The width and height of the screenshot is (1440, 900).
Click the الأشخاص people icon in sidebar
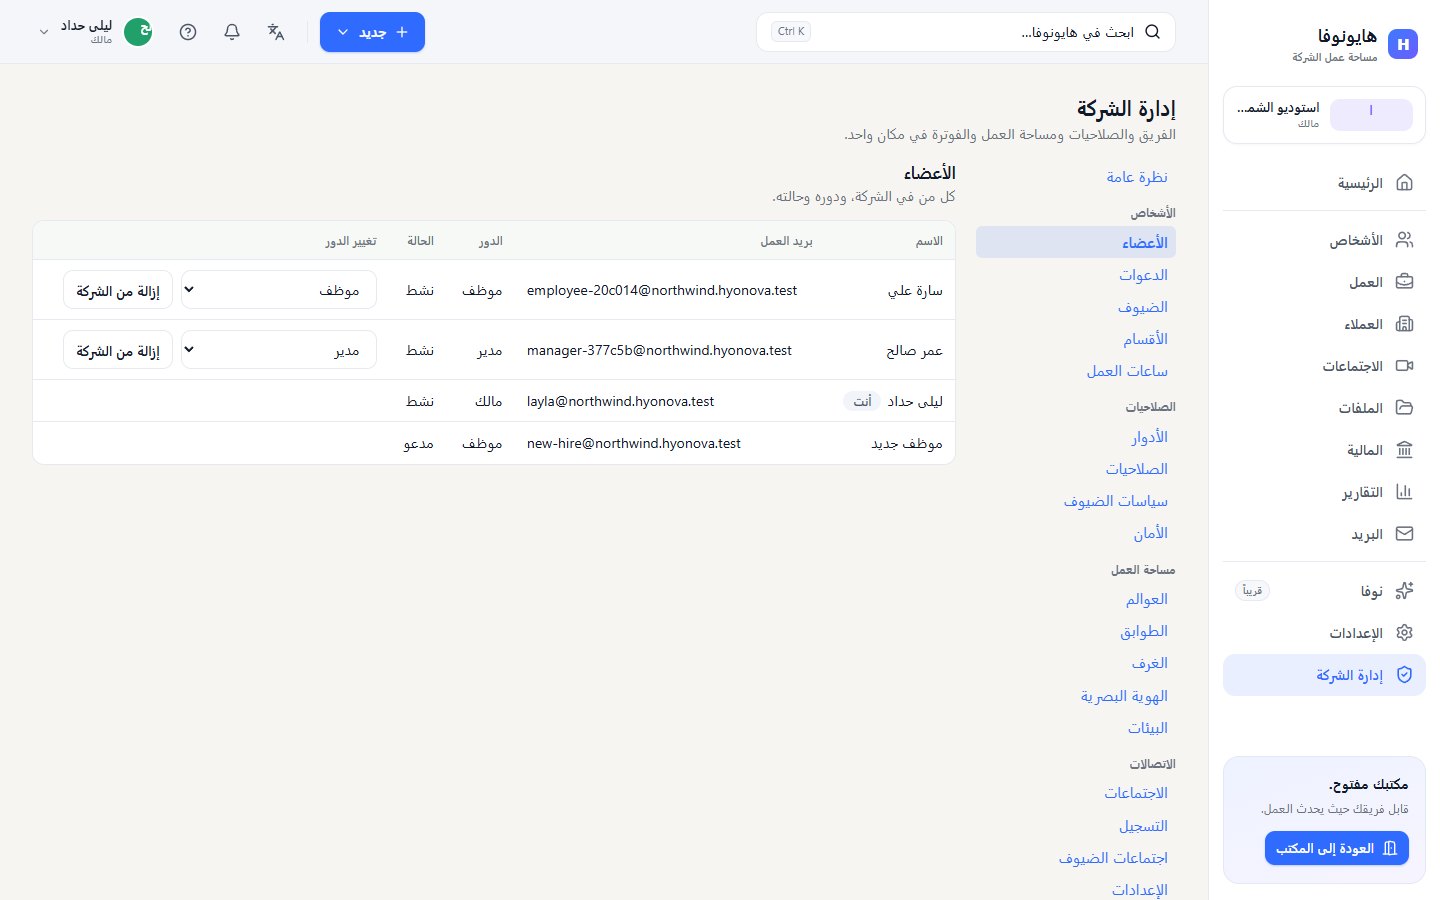[1404, 240]
